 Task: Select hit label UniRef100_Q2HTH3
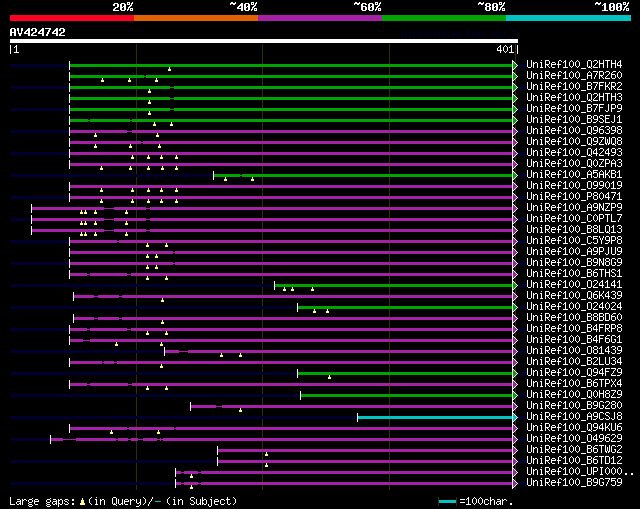pyautogui.click(x=574, y=98)
